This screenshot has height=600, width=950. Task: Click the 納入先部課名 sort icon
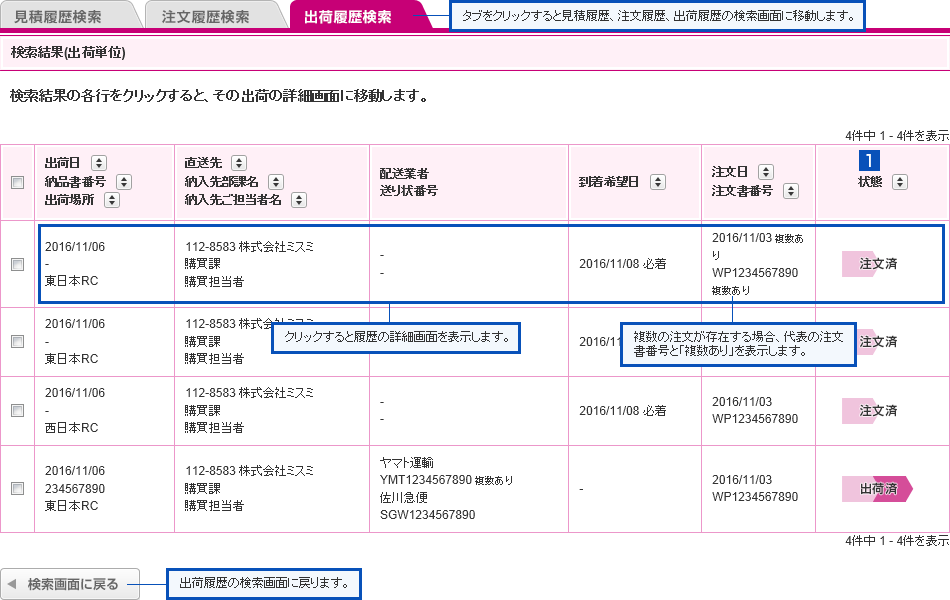click(x=276, y=181)
